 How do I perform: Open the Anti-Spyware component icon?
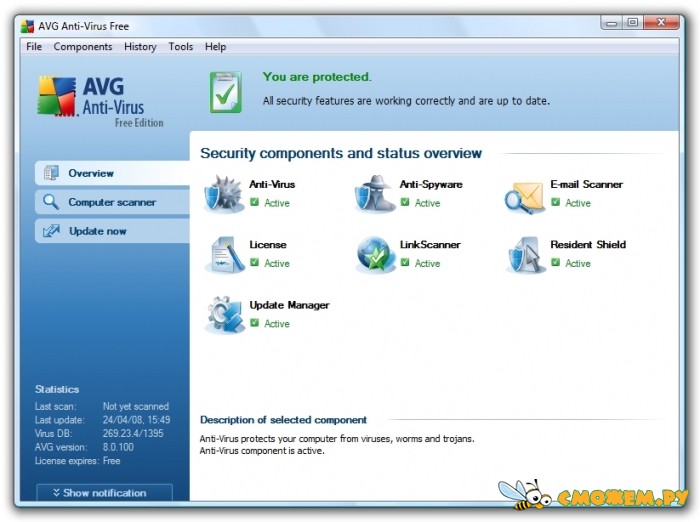(x=375, y=194)
